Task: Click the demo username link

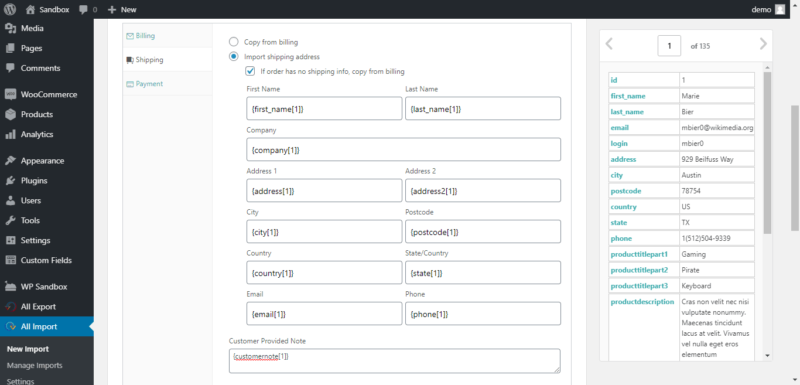Action: 761,9
